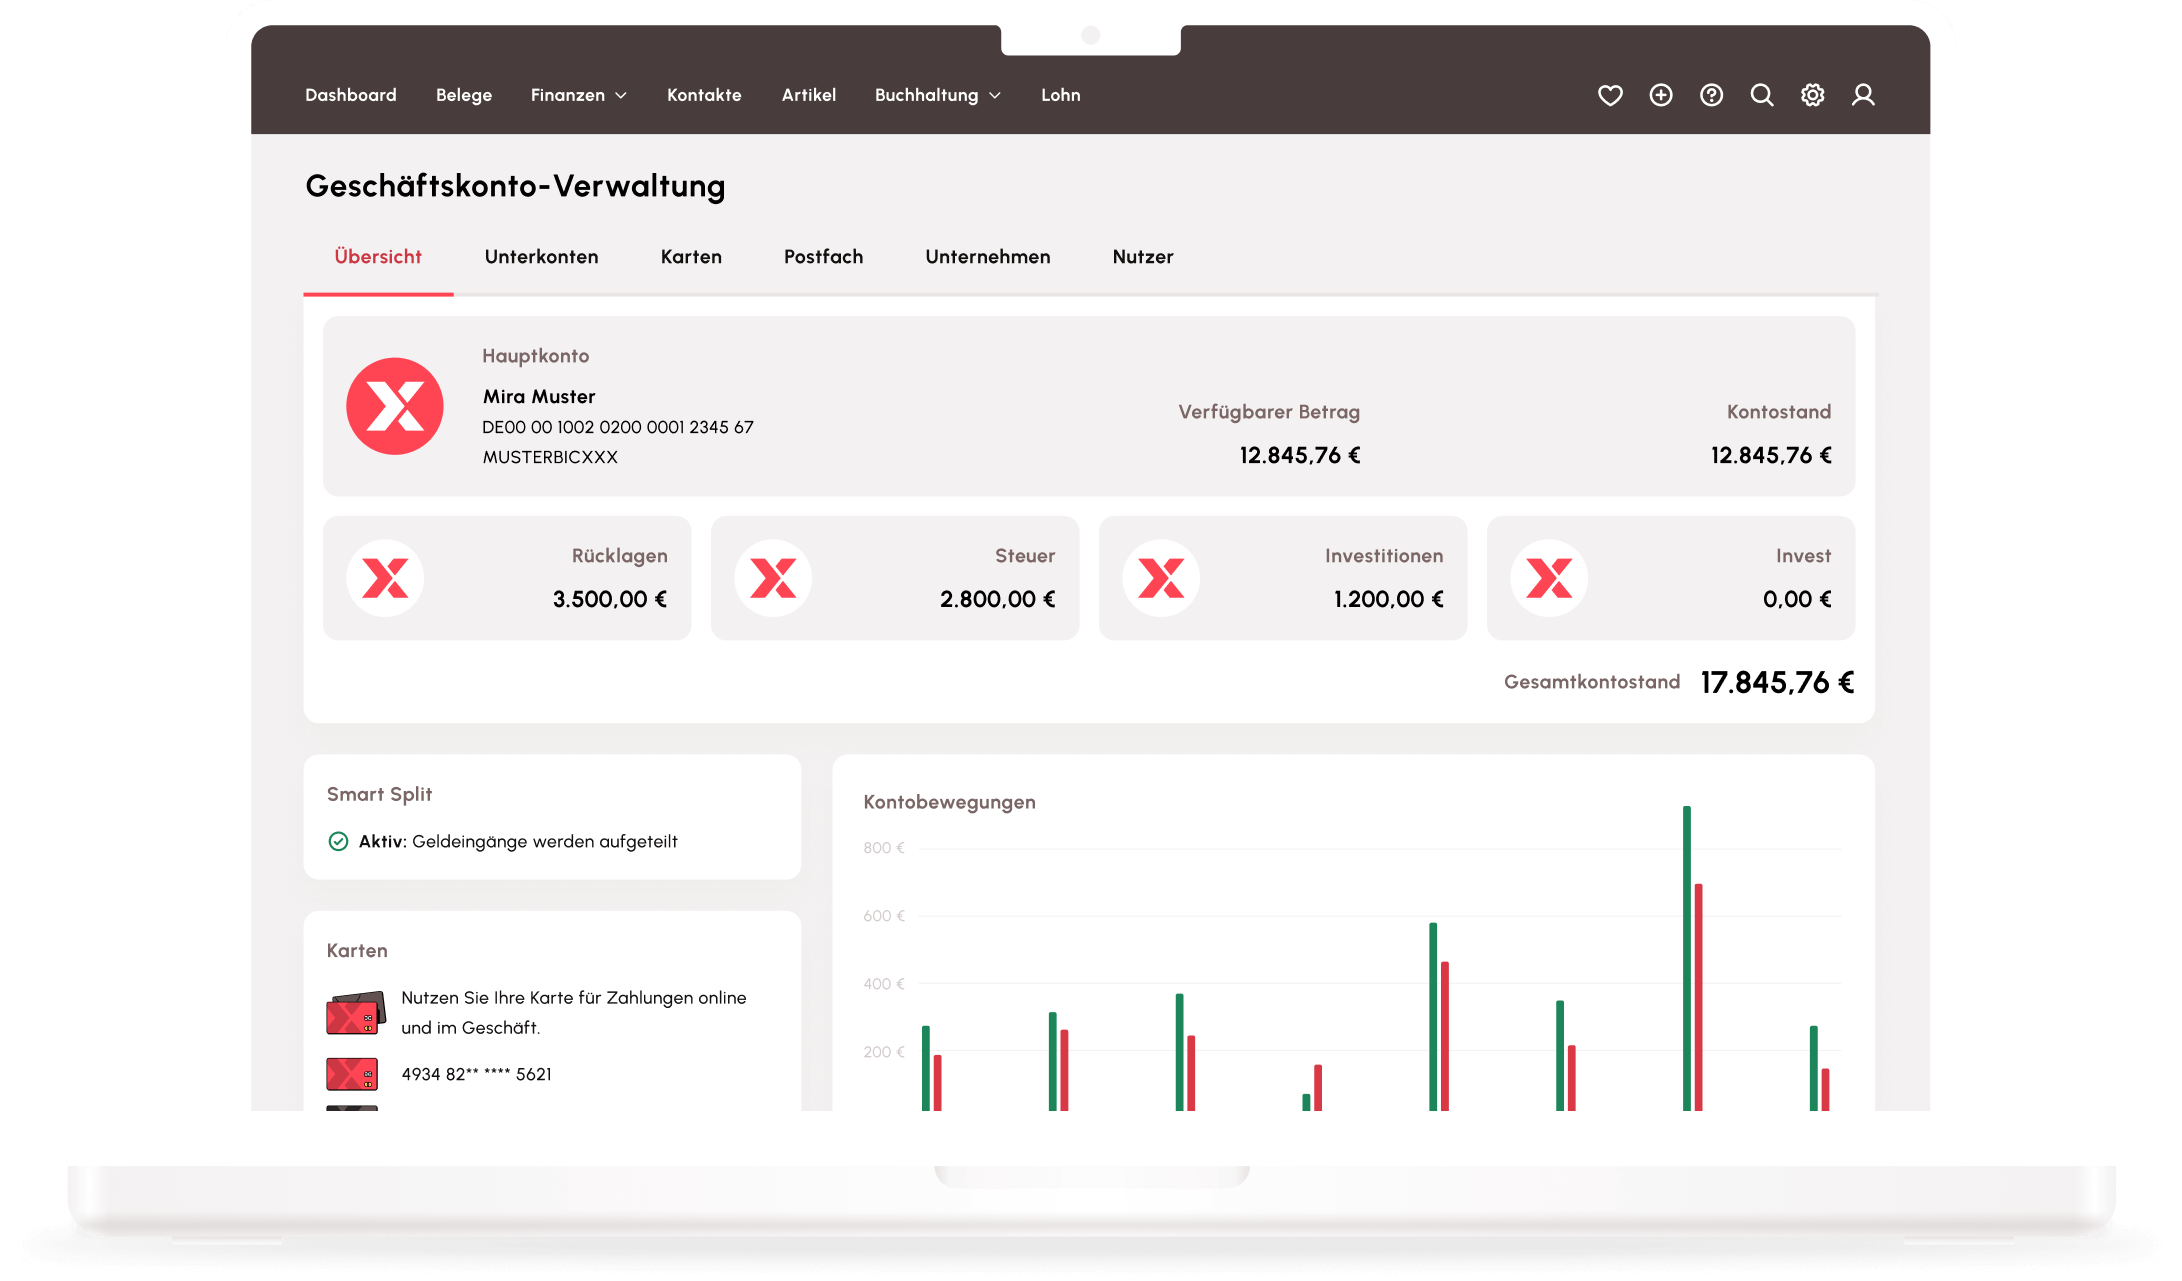Click the Steuer sub-account logo icon
Image resolution: width=2182 pixels, height=1281 pixels.
click(773, 578)
